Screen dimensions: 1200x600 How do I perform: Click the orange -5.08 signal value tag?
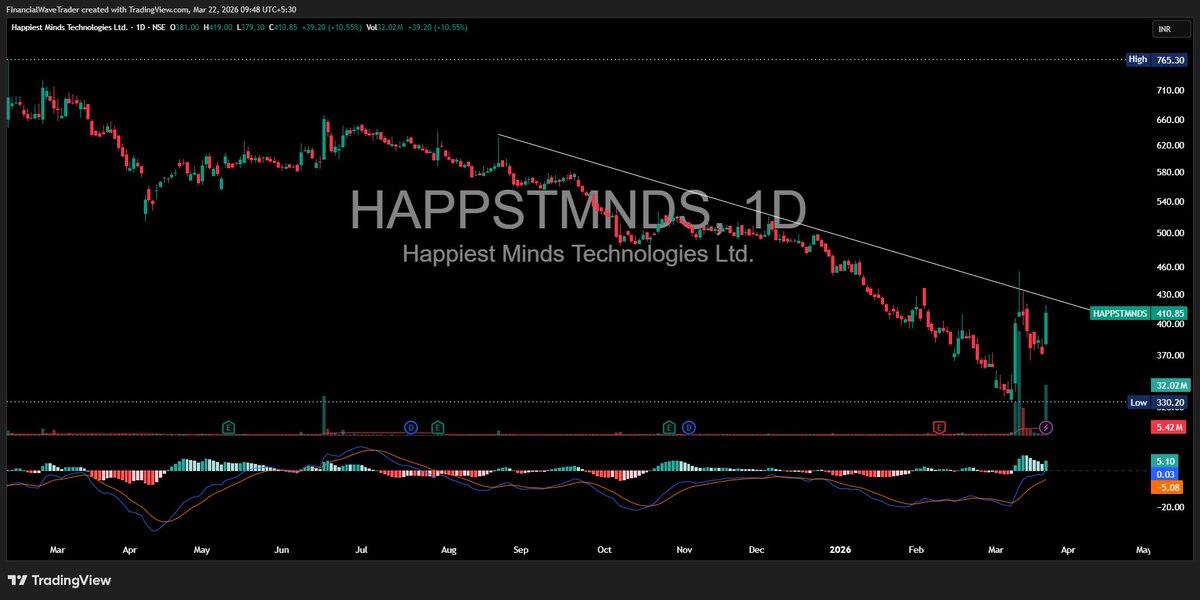(x=1167, y=487)
